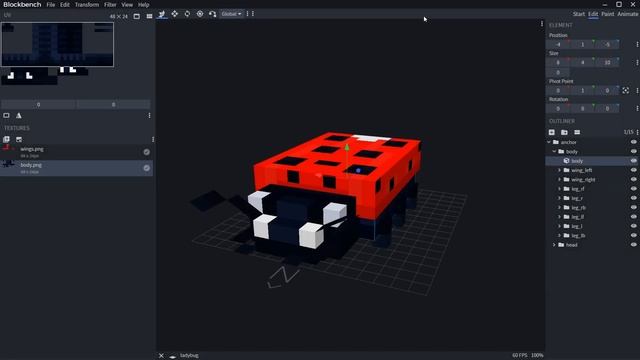This screenshot has height=360, width=640.
Task: Switch to Edit mode tab
Action: (x=593, y=14)
